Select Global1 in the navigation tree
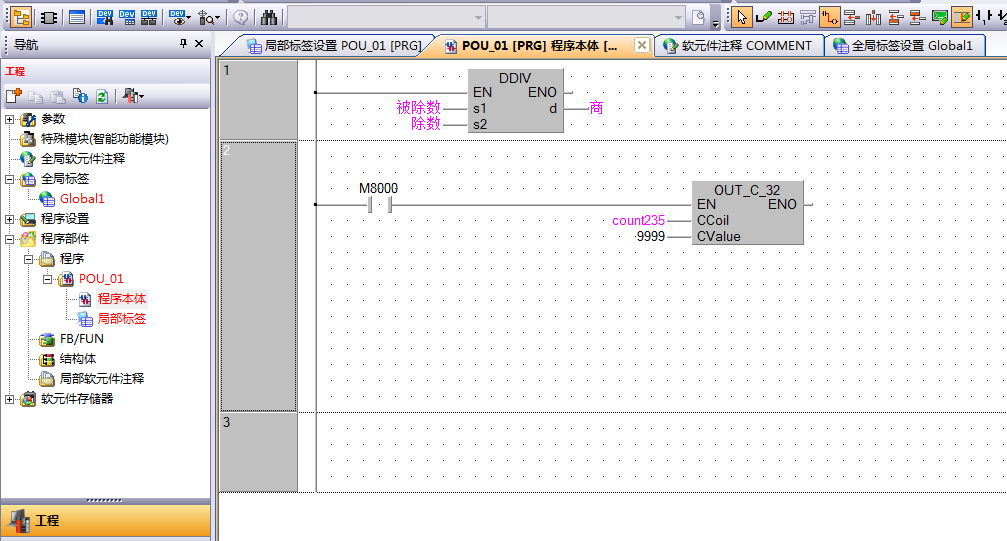Image resolution: width=1007 pixels, height=541 pixels. (81, 199)
